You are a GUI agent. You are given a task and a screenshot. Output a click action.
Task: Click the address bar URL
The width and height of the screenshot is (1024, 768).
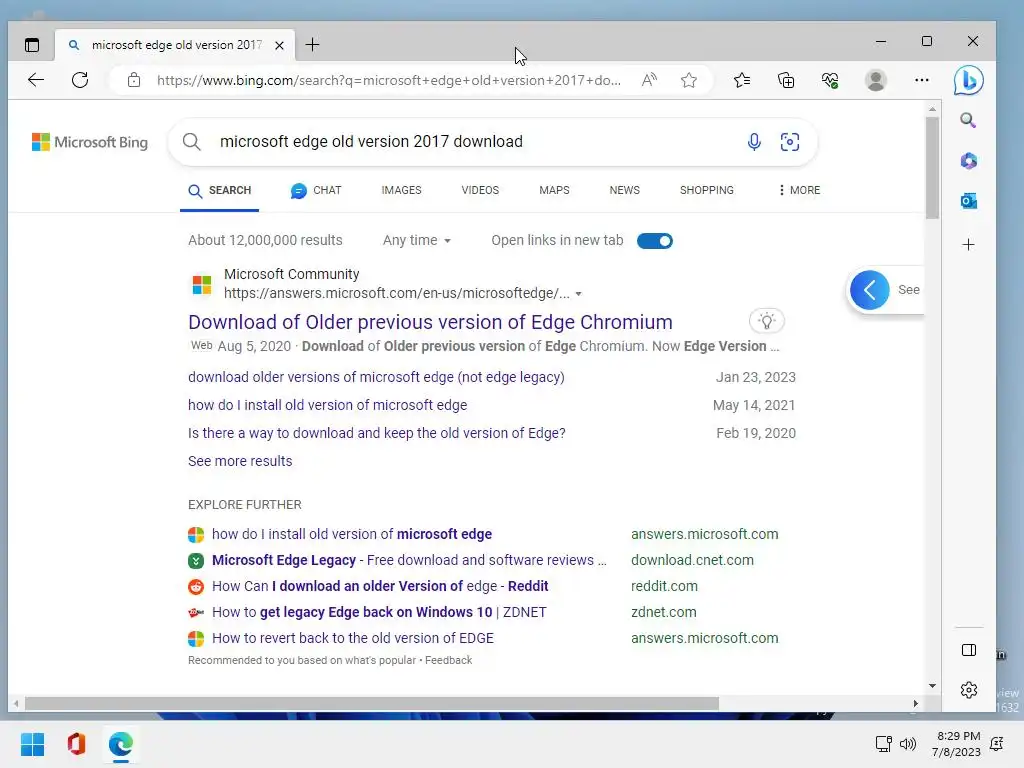[389, 80]
